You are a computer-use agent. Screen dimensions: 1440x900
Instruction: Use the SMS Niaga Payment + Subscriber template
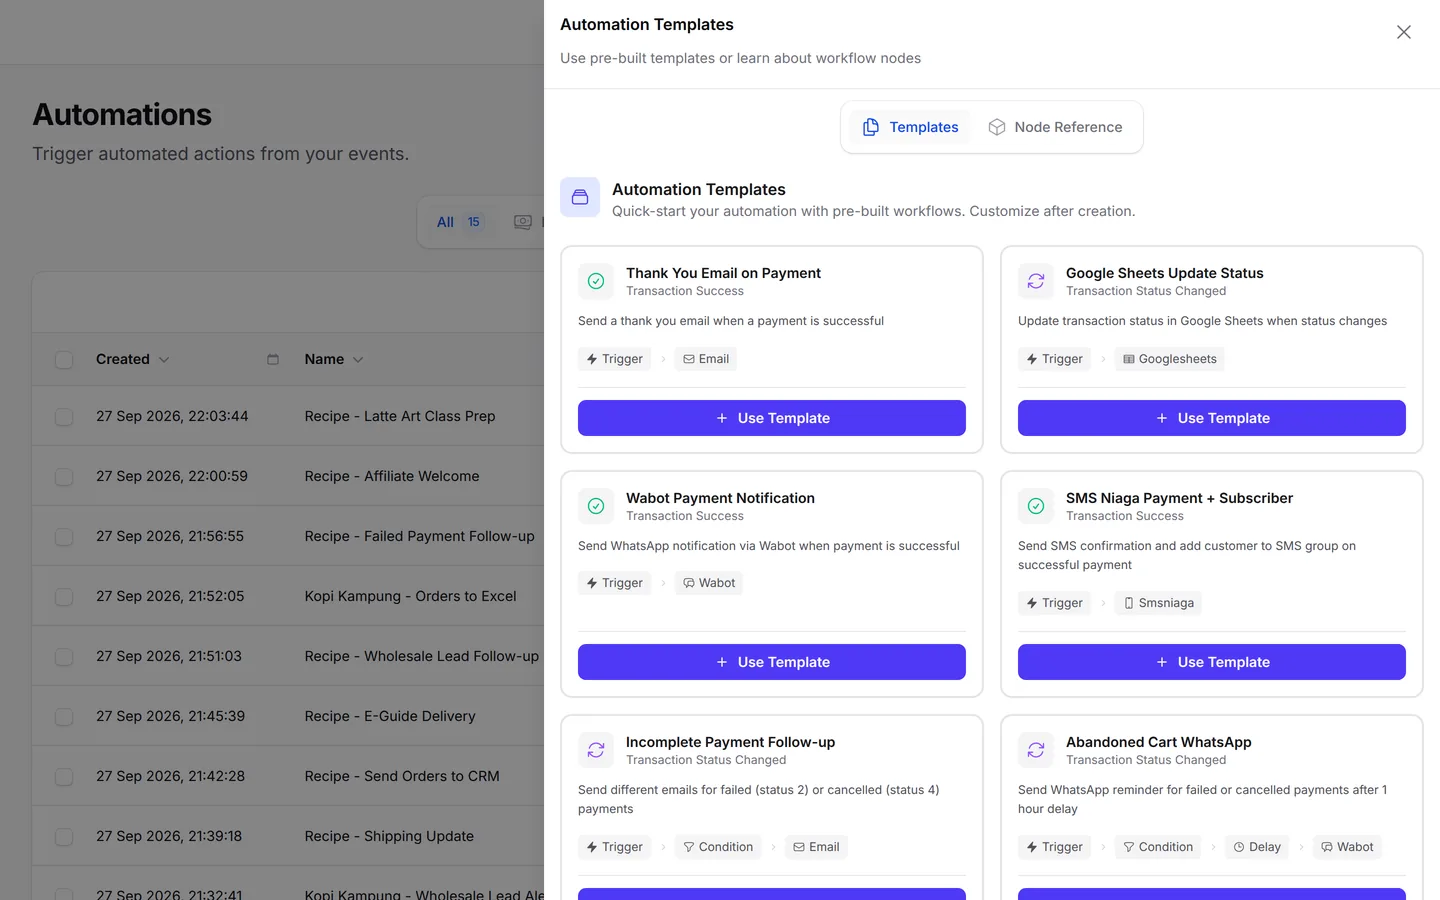pyautogui.click(x=1212, y=662)
